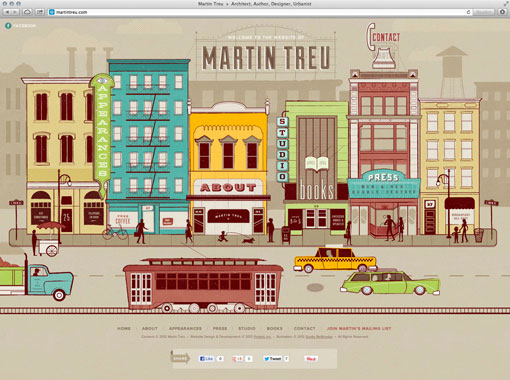Click the Tweet share button
The image size is (510, 380).
(x=272, y=359)
